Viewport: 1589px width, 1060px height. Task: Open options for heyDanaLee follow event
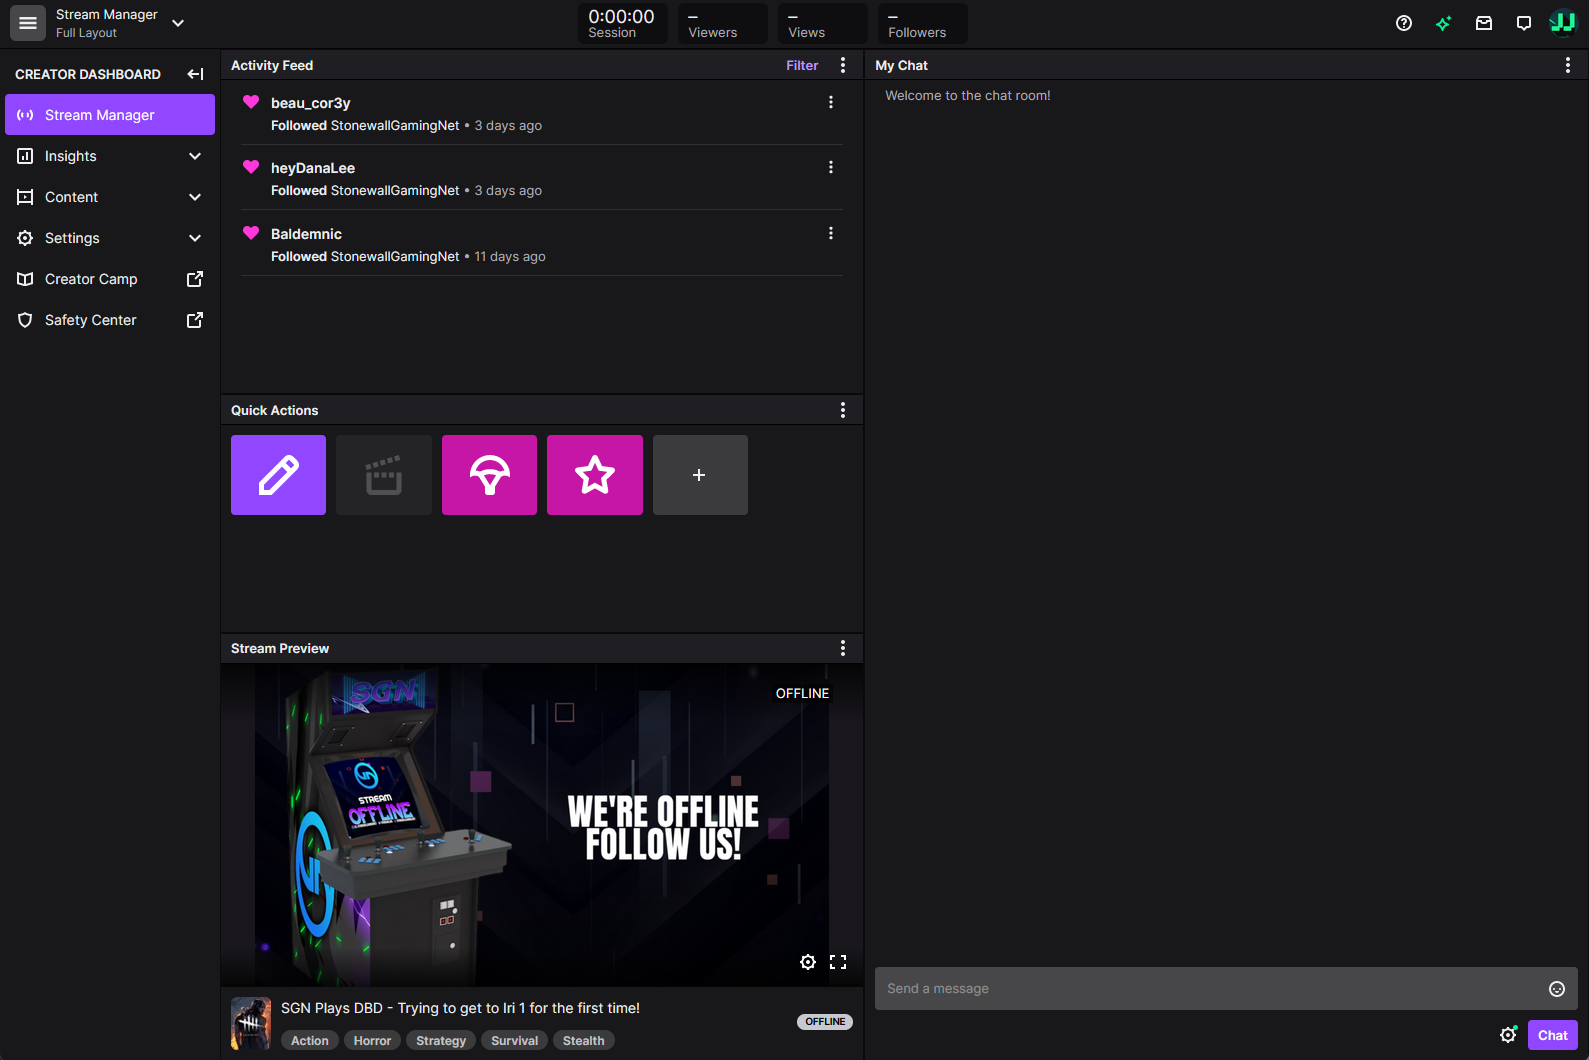tap(831, 167)
